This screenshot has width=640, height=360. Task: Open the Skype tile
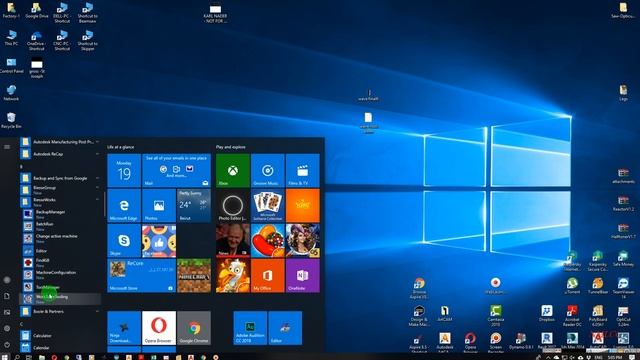pyautogui.click(x=124, y=240)
